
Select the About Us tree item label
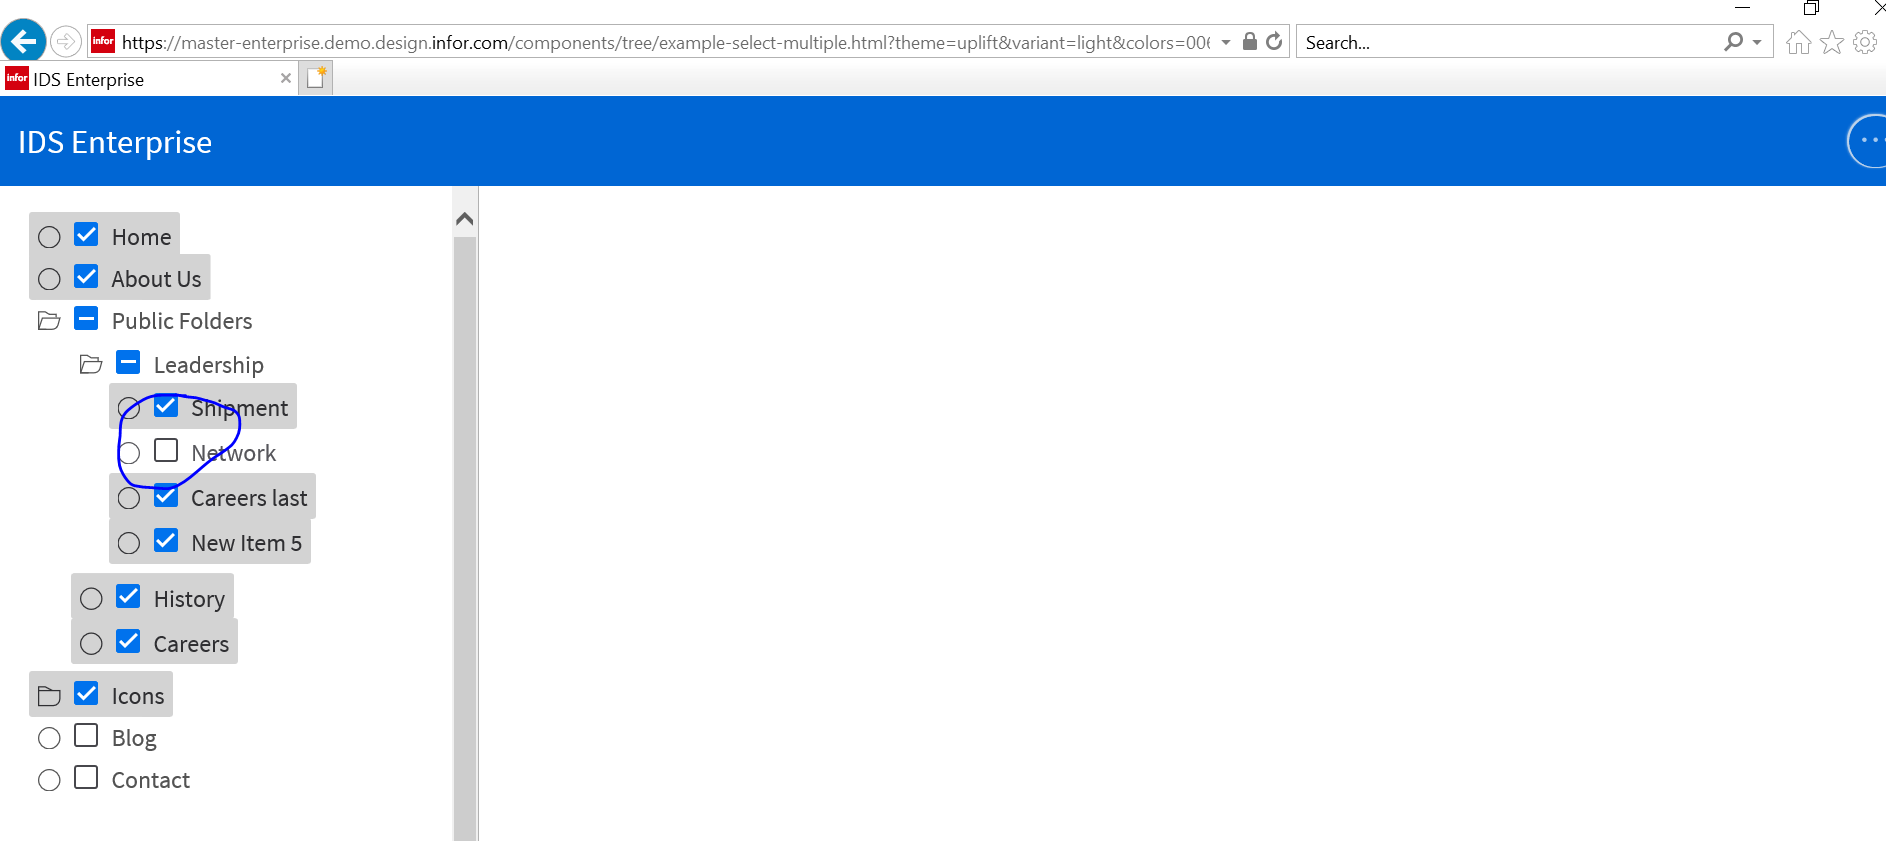coord(157,279)
